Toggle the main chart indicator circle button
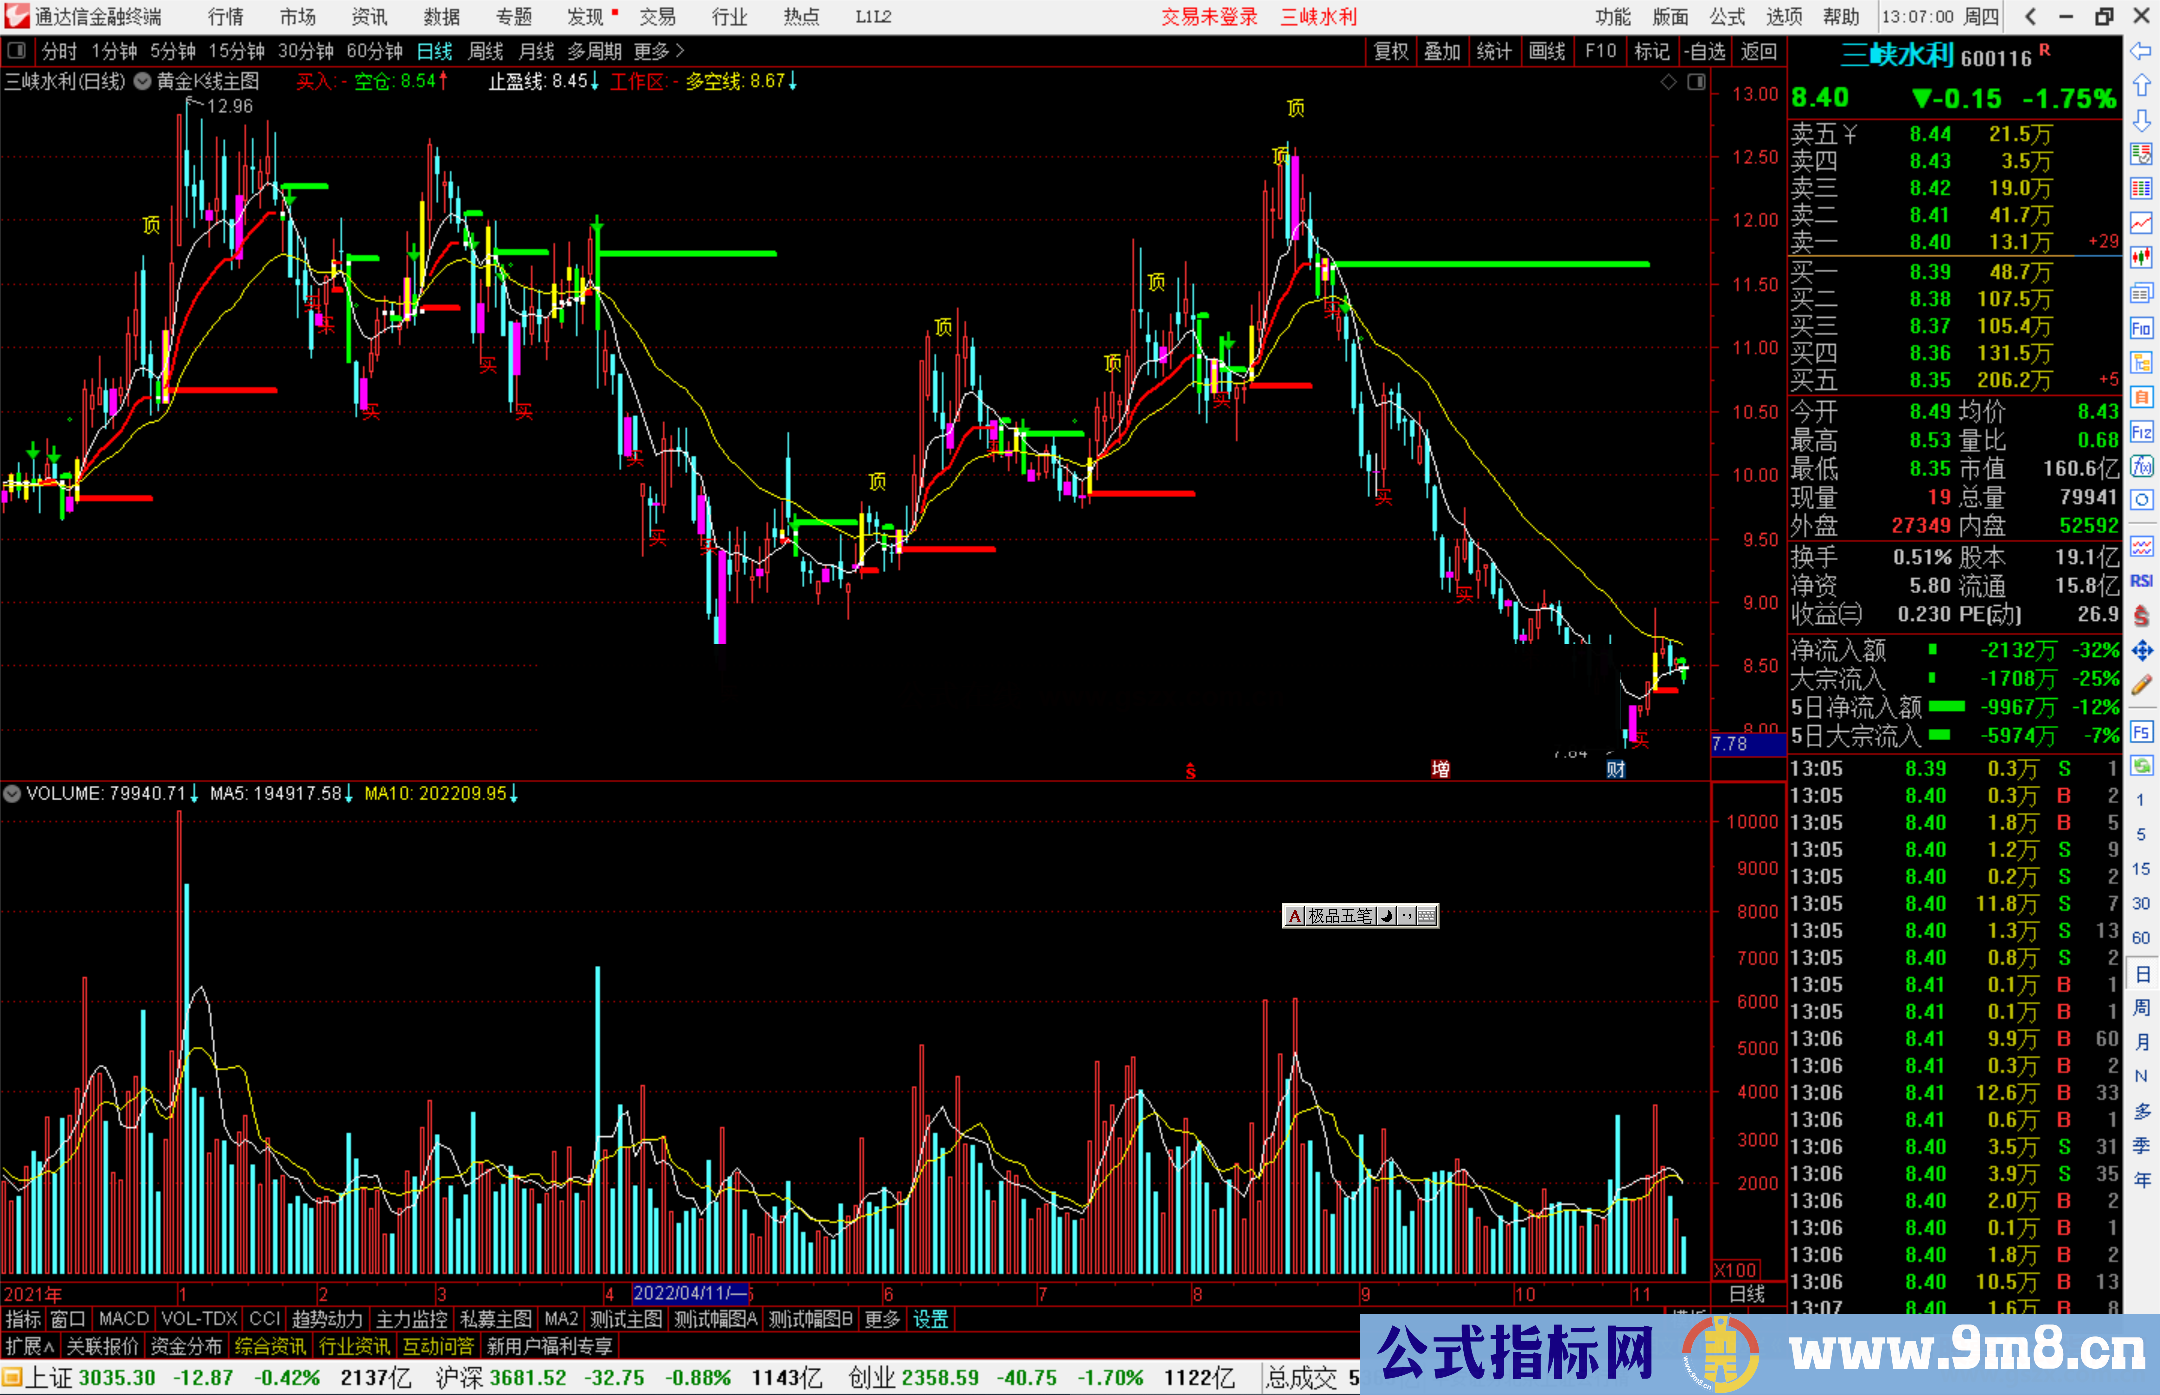This screenshot has width=2160, height=1395. pyautogui.click(x=143, y=81)
